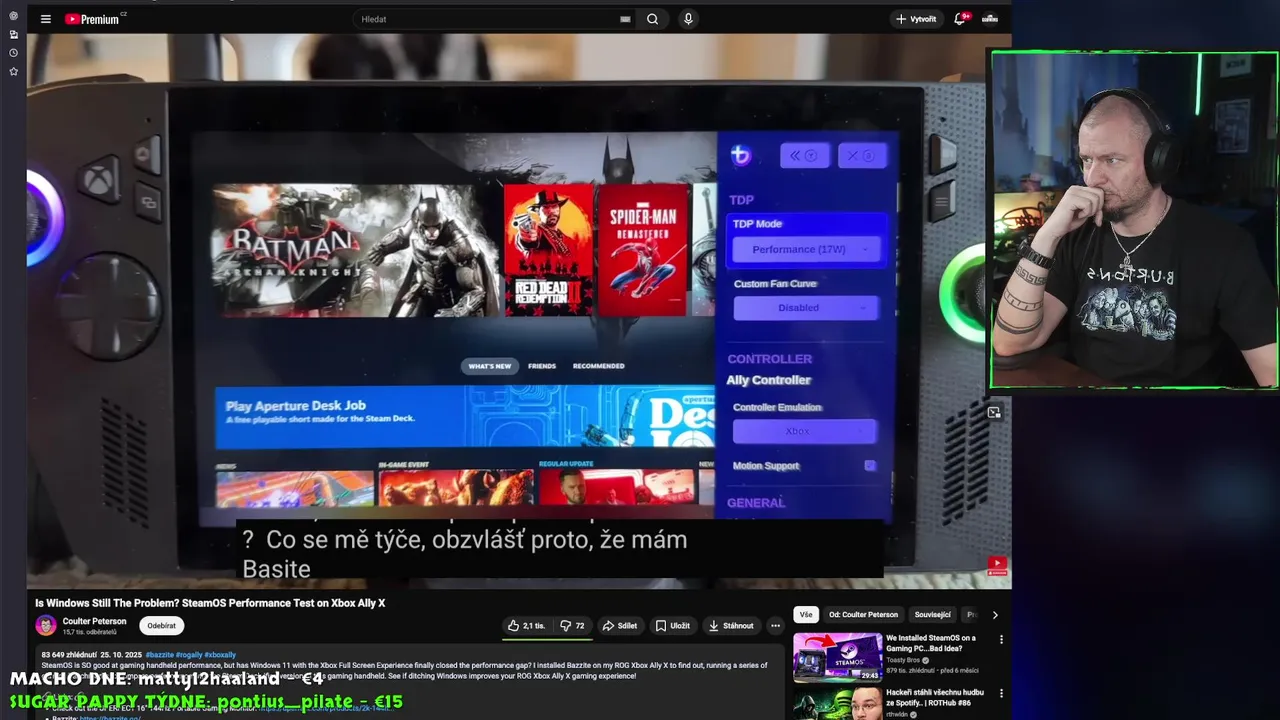
Task: Click the #bazzite hashtag
Action: (x=159, y=655)
